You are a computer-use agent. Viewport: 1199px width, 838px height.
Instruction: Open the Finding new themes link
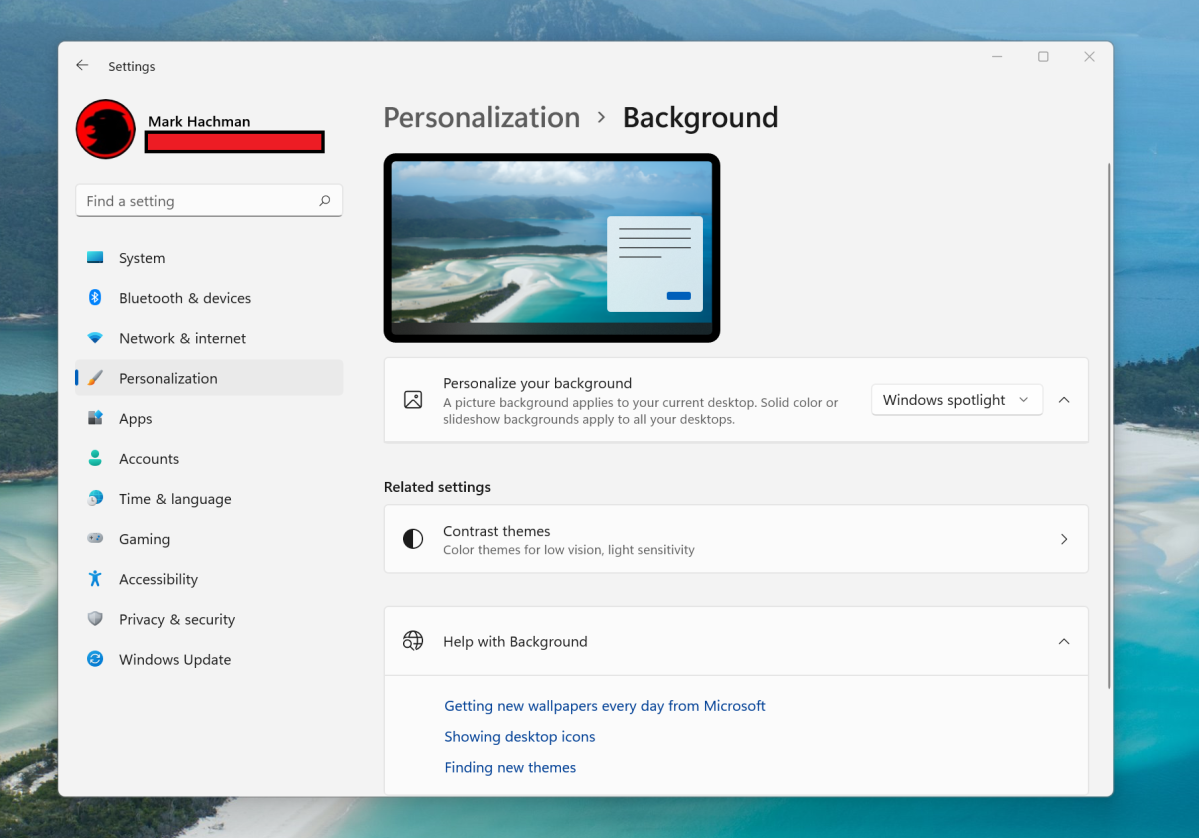510,767
